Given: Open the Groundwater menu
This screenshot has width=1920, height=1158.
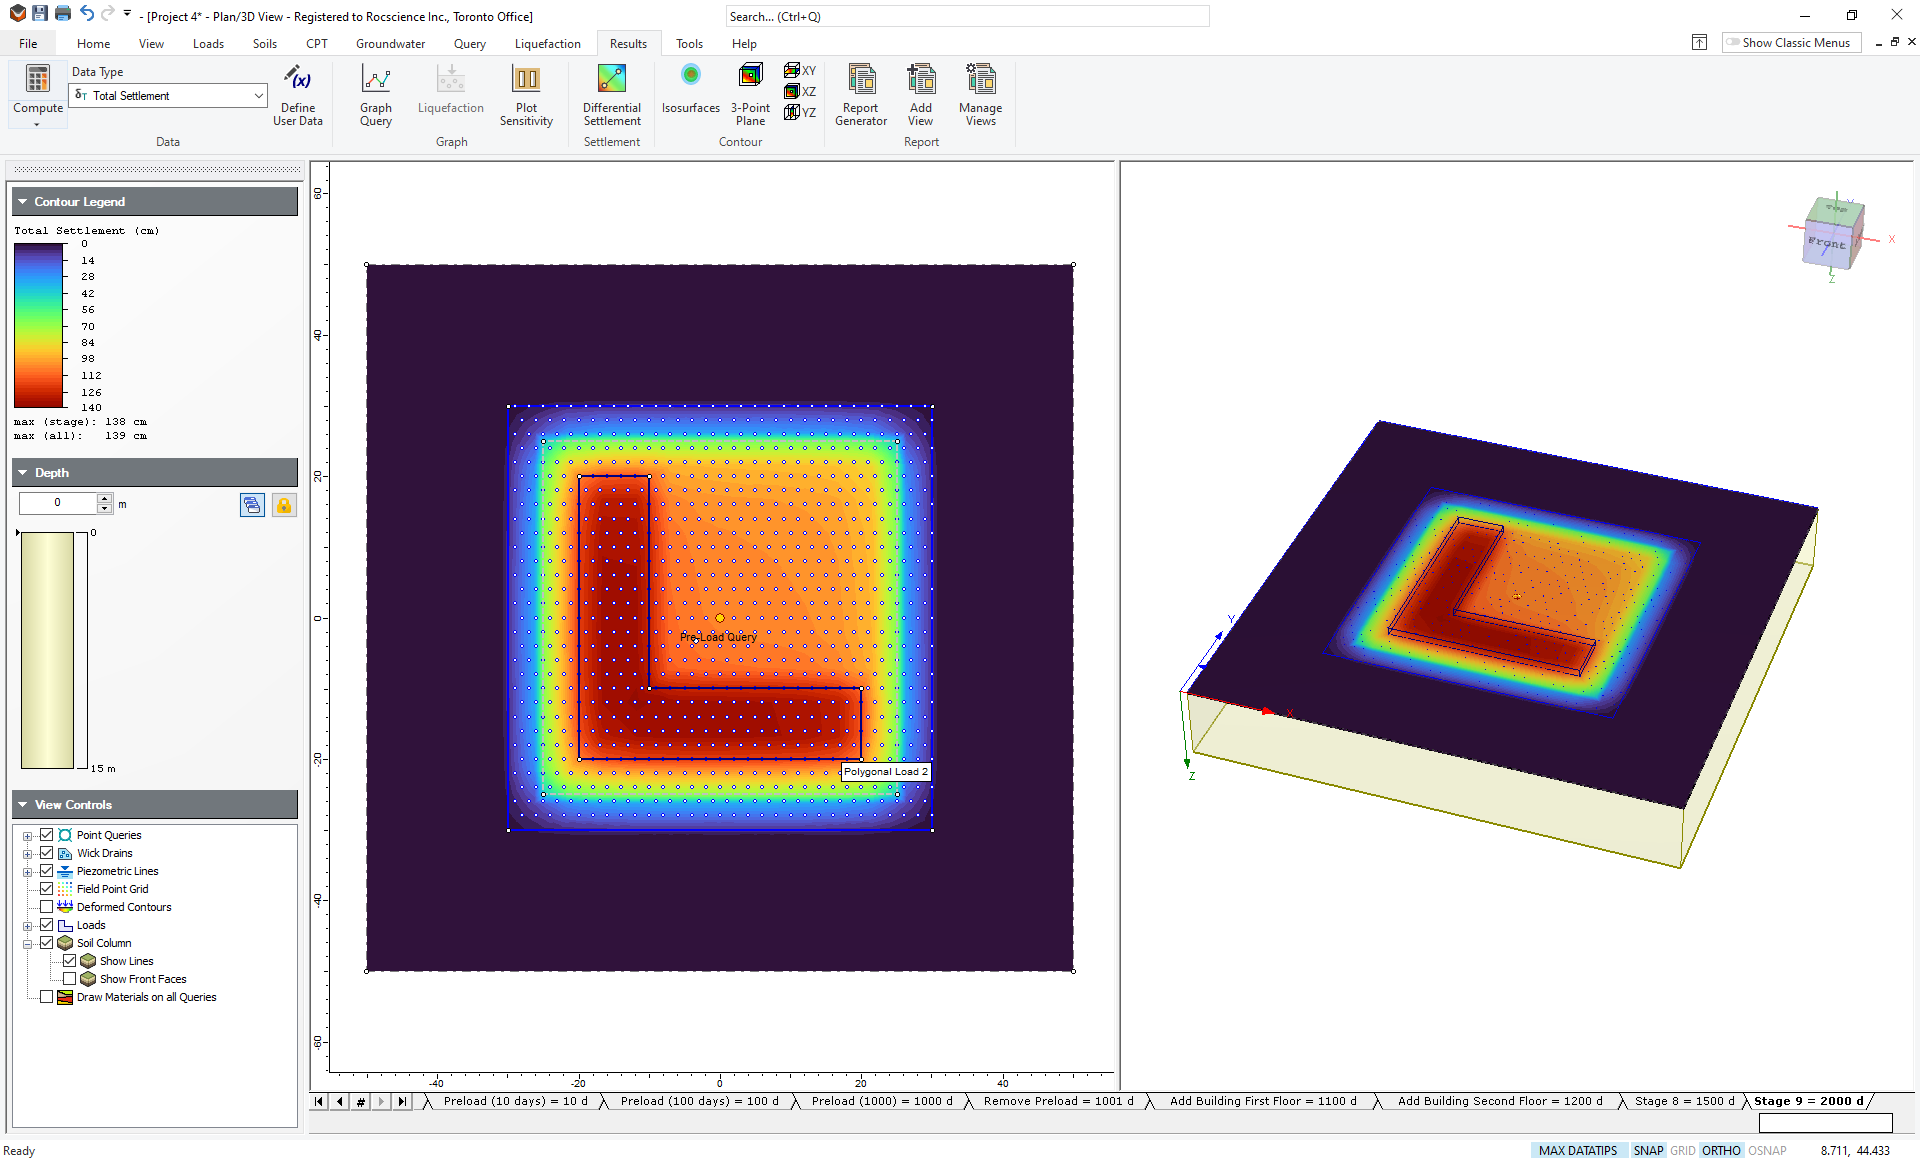Looking at the screenshot, I should (x=390, y=43).
